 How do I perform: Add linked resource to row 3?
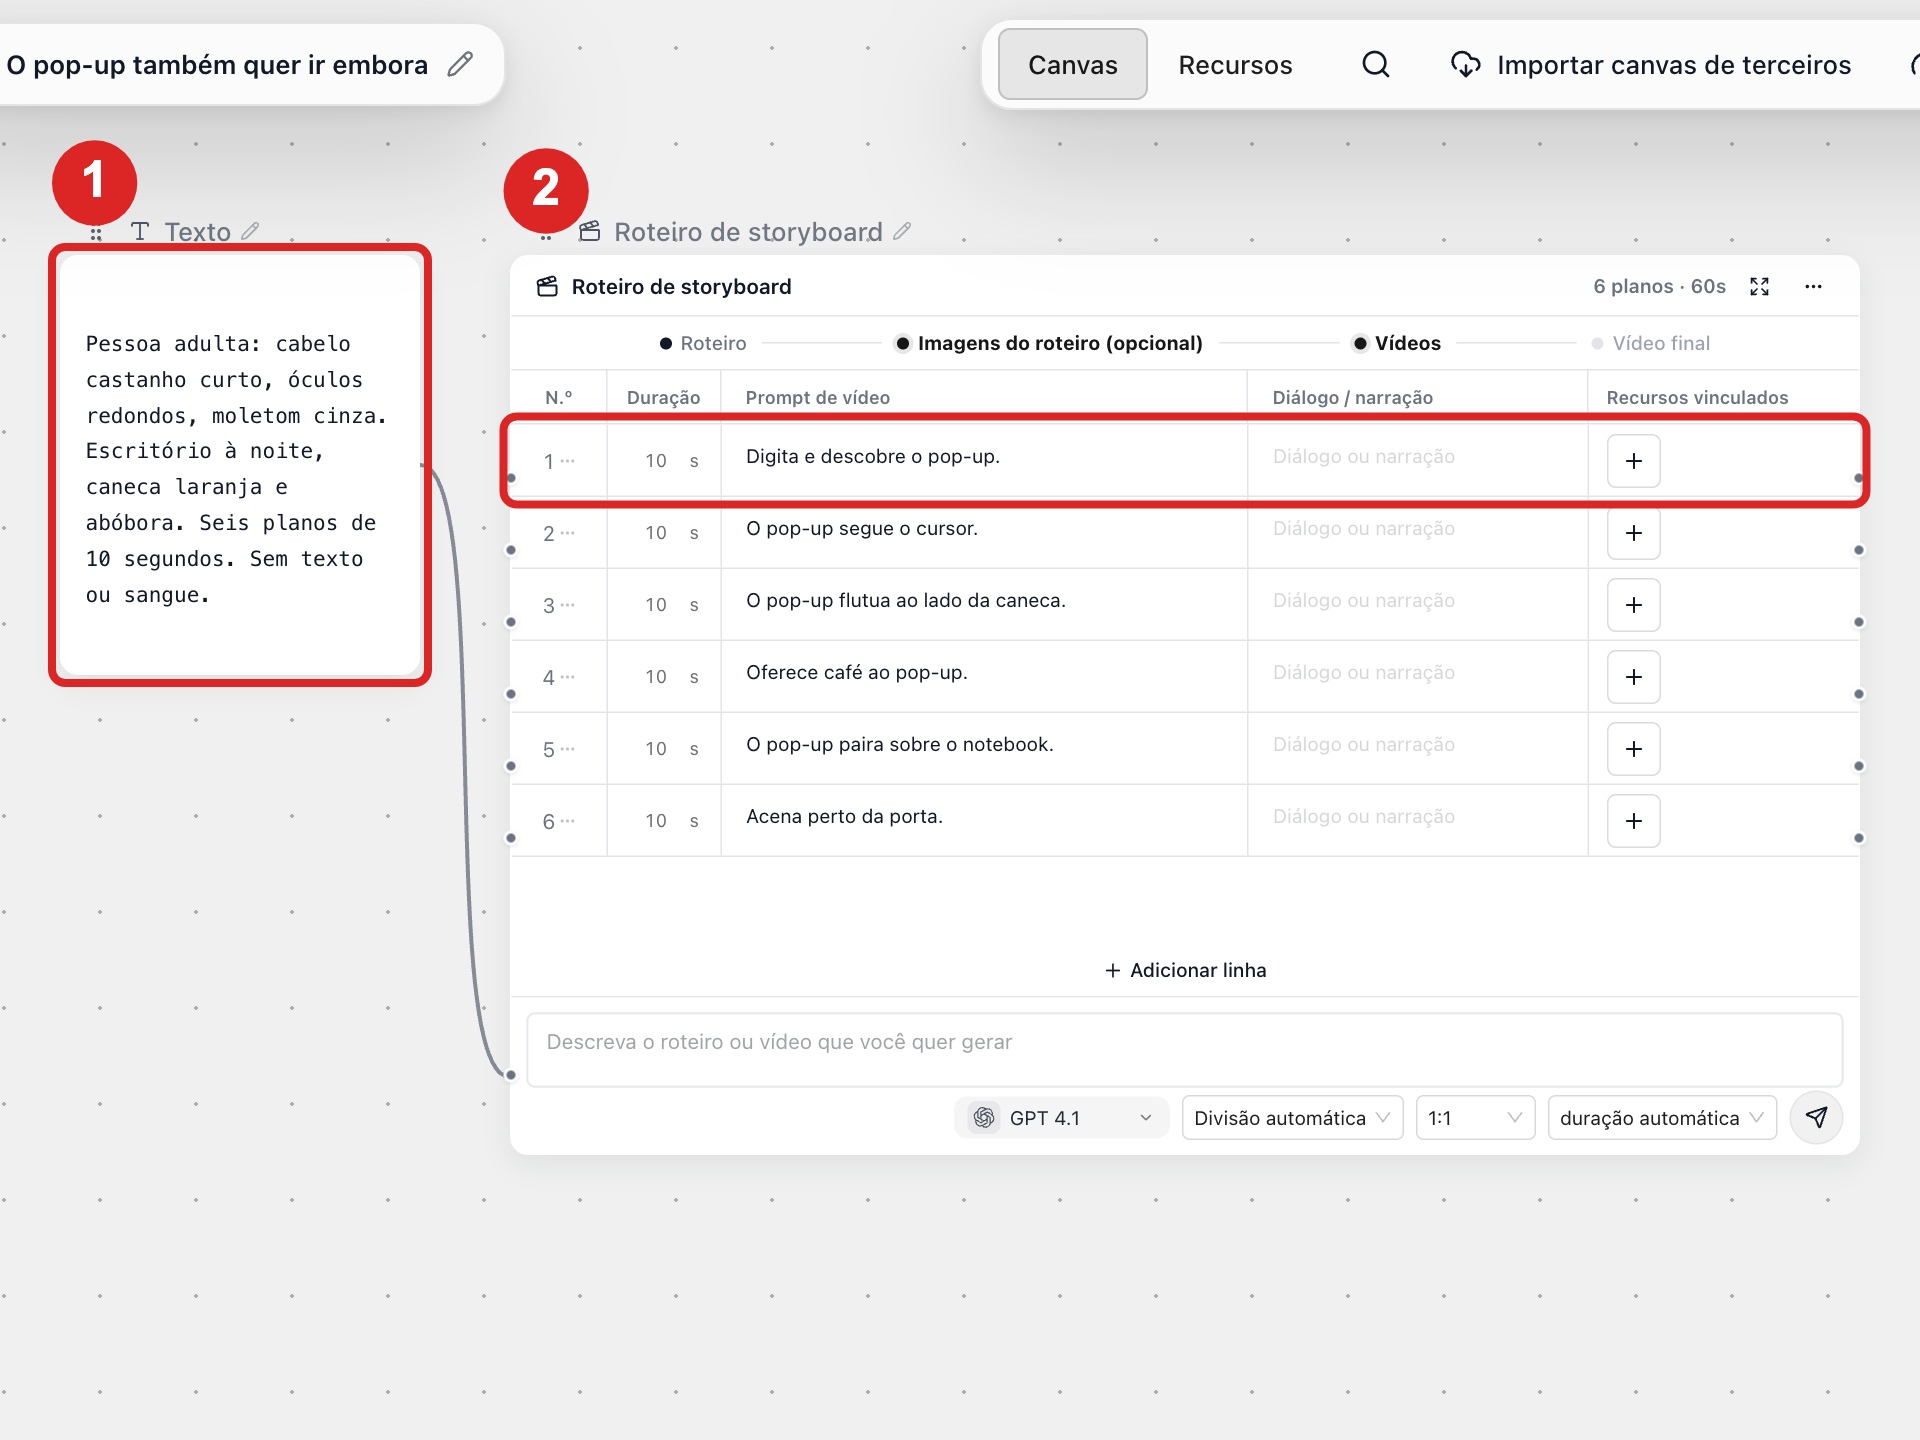pyautogui.click(x=1634, y=605)
